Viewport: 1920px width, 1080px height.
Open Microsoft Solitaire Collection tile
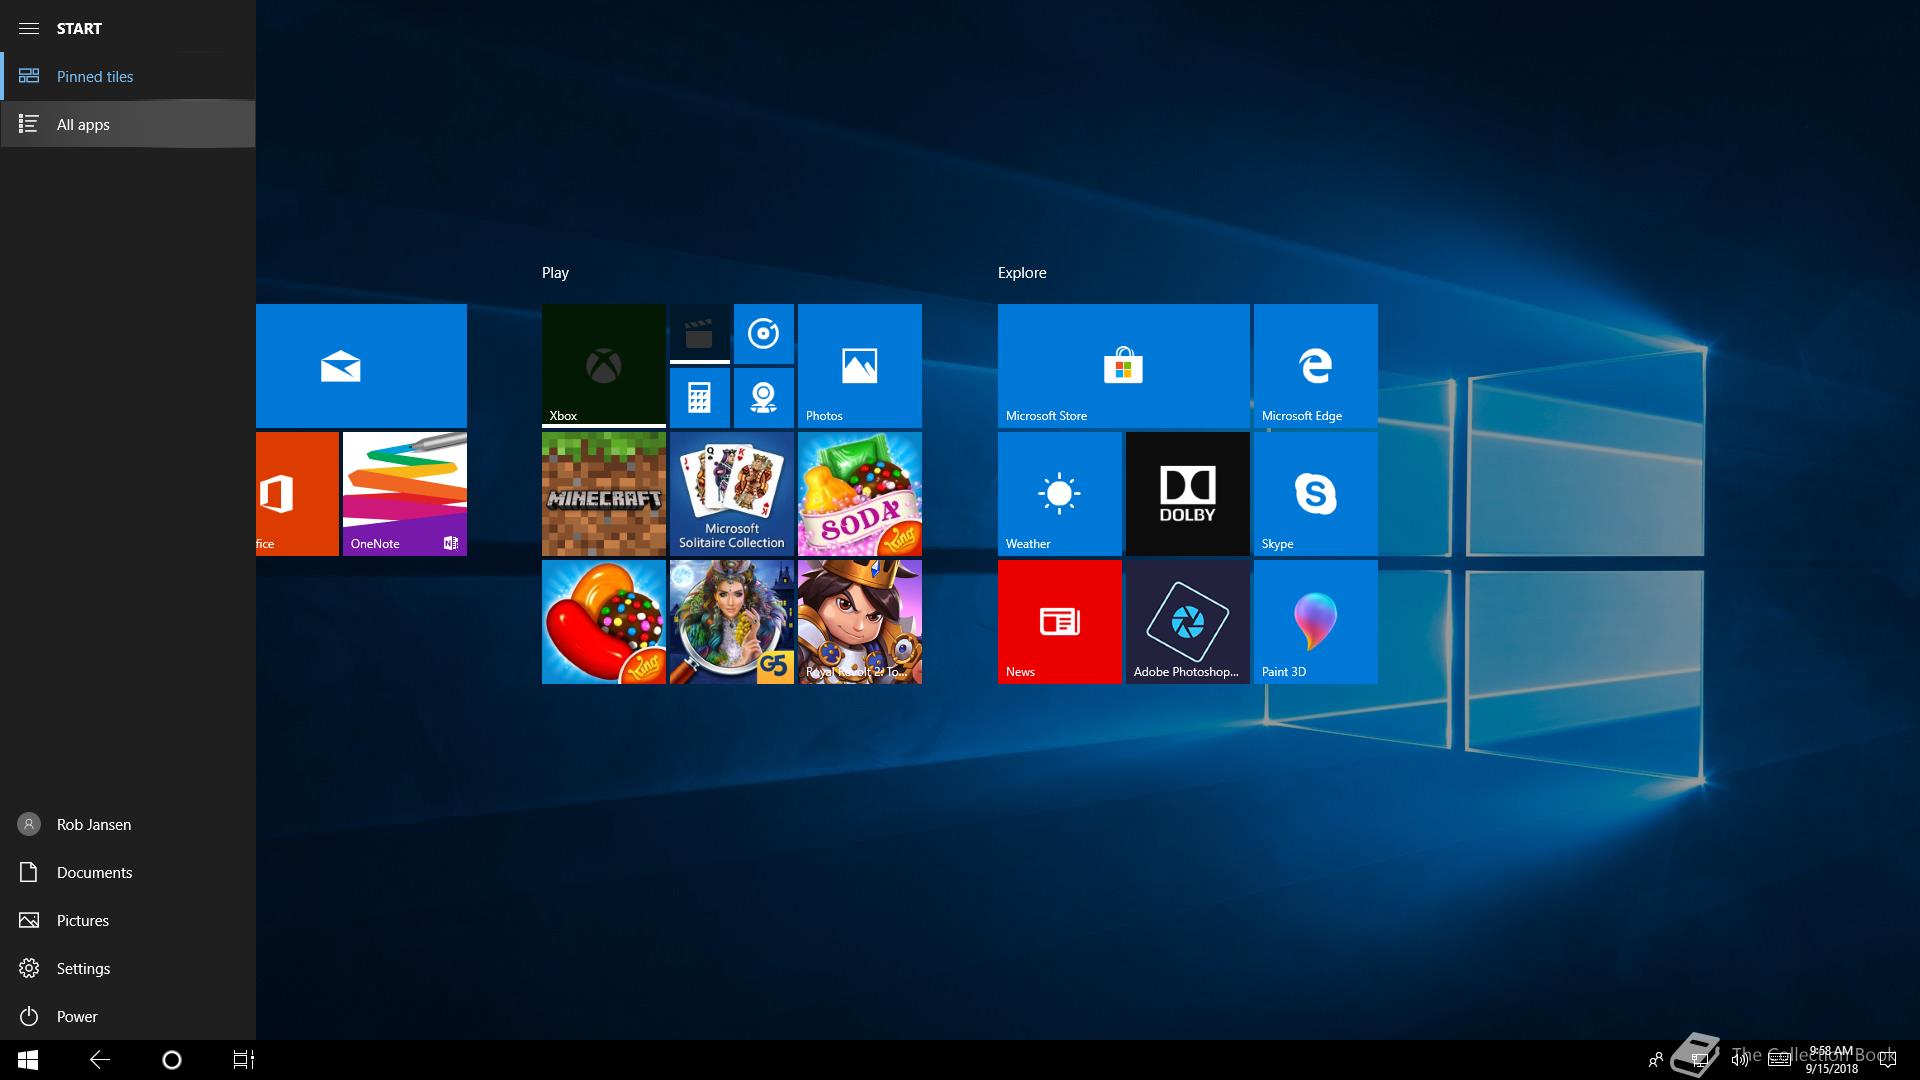point(732,494)
